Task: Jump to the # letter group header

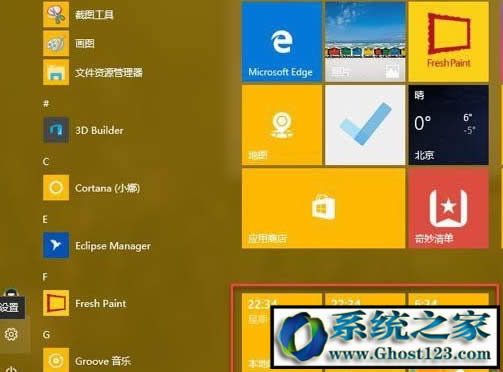Action: (46, 104)
